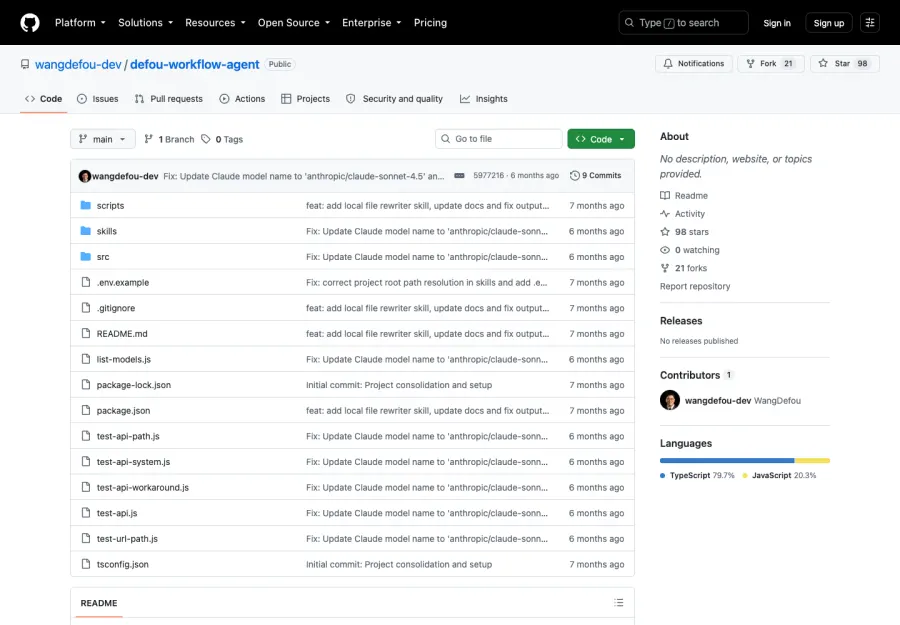Focus the header search box
Image resolution: width=900 pixels, height=625 pixels.
pyautogui.click(x=684, y=23)
